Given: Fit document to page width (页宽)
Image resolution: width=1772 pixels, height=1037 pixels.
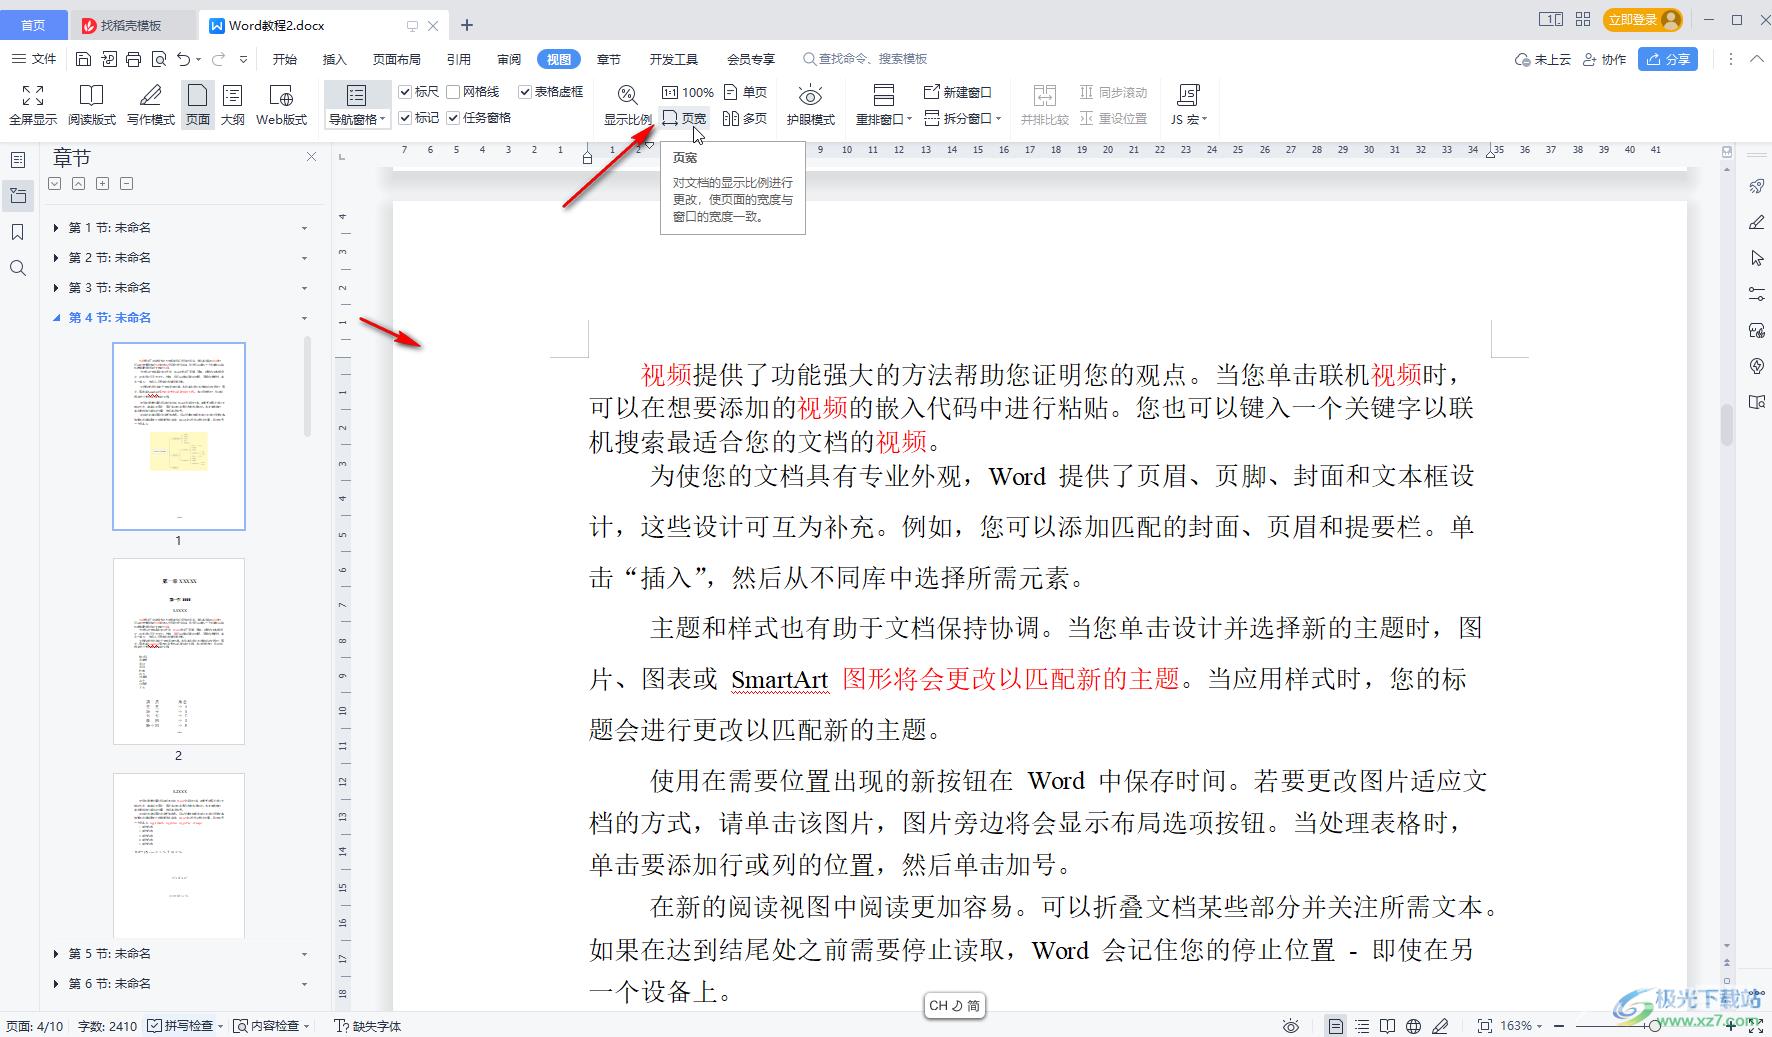Looking at the screenshot, I should [685, 118].
